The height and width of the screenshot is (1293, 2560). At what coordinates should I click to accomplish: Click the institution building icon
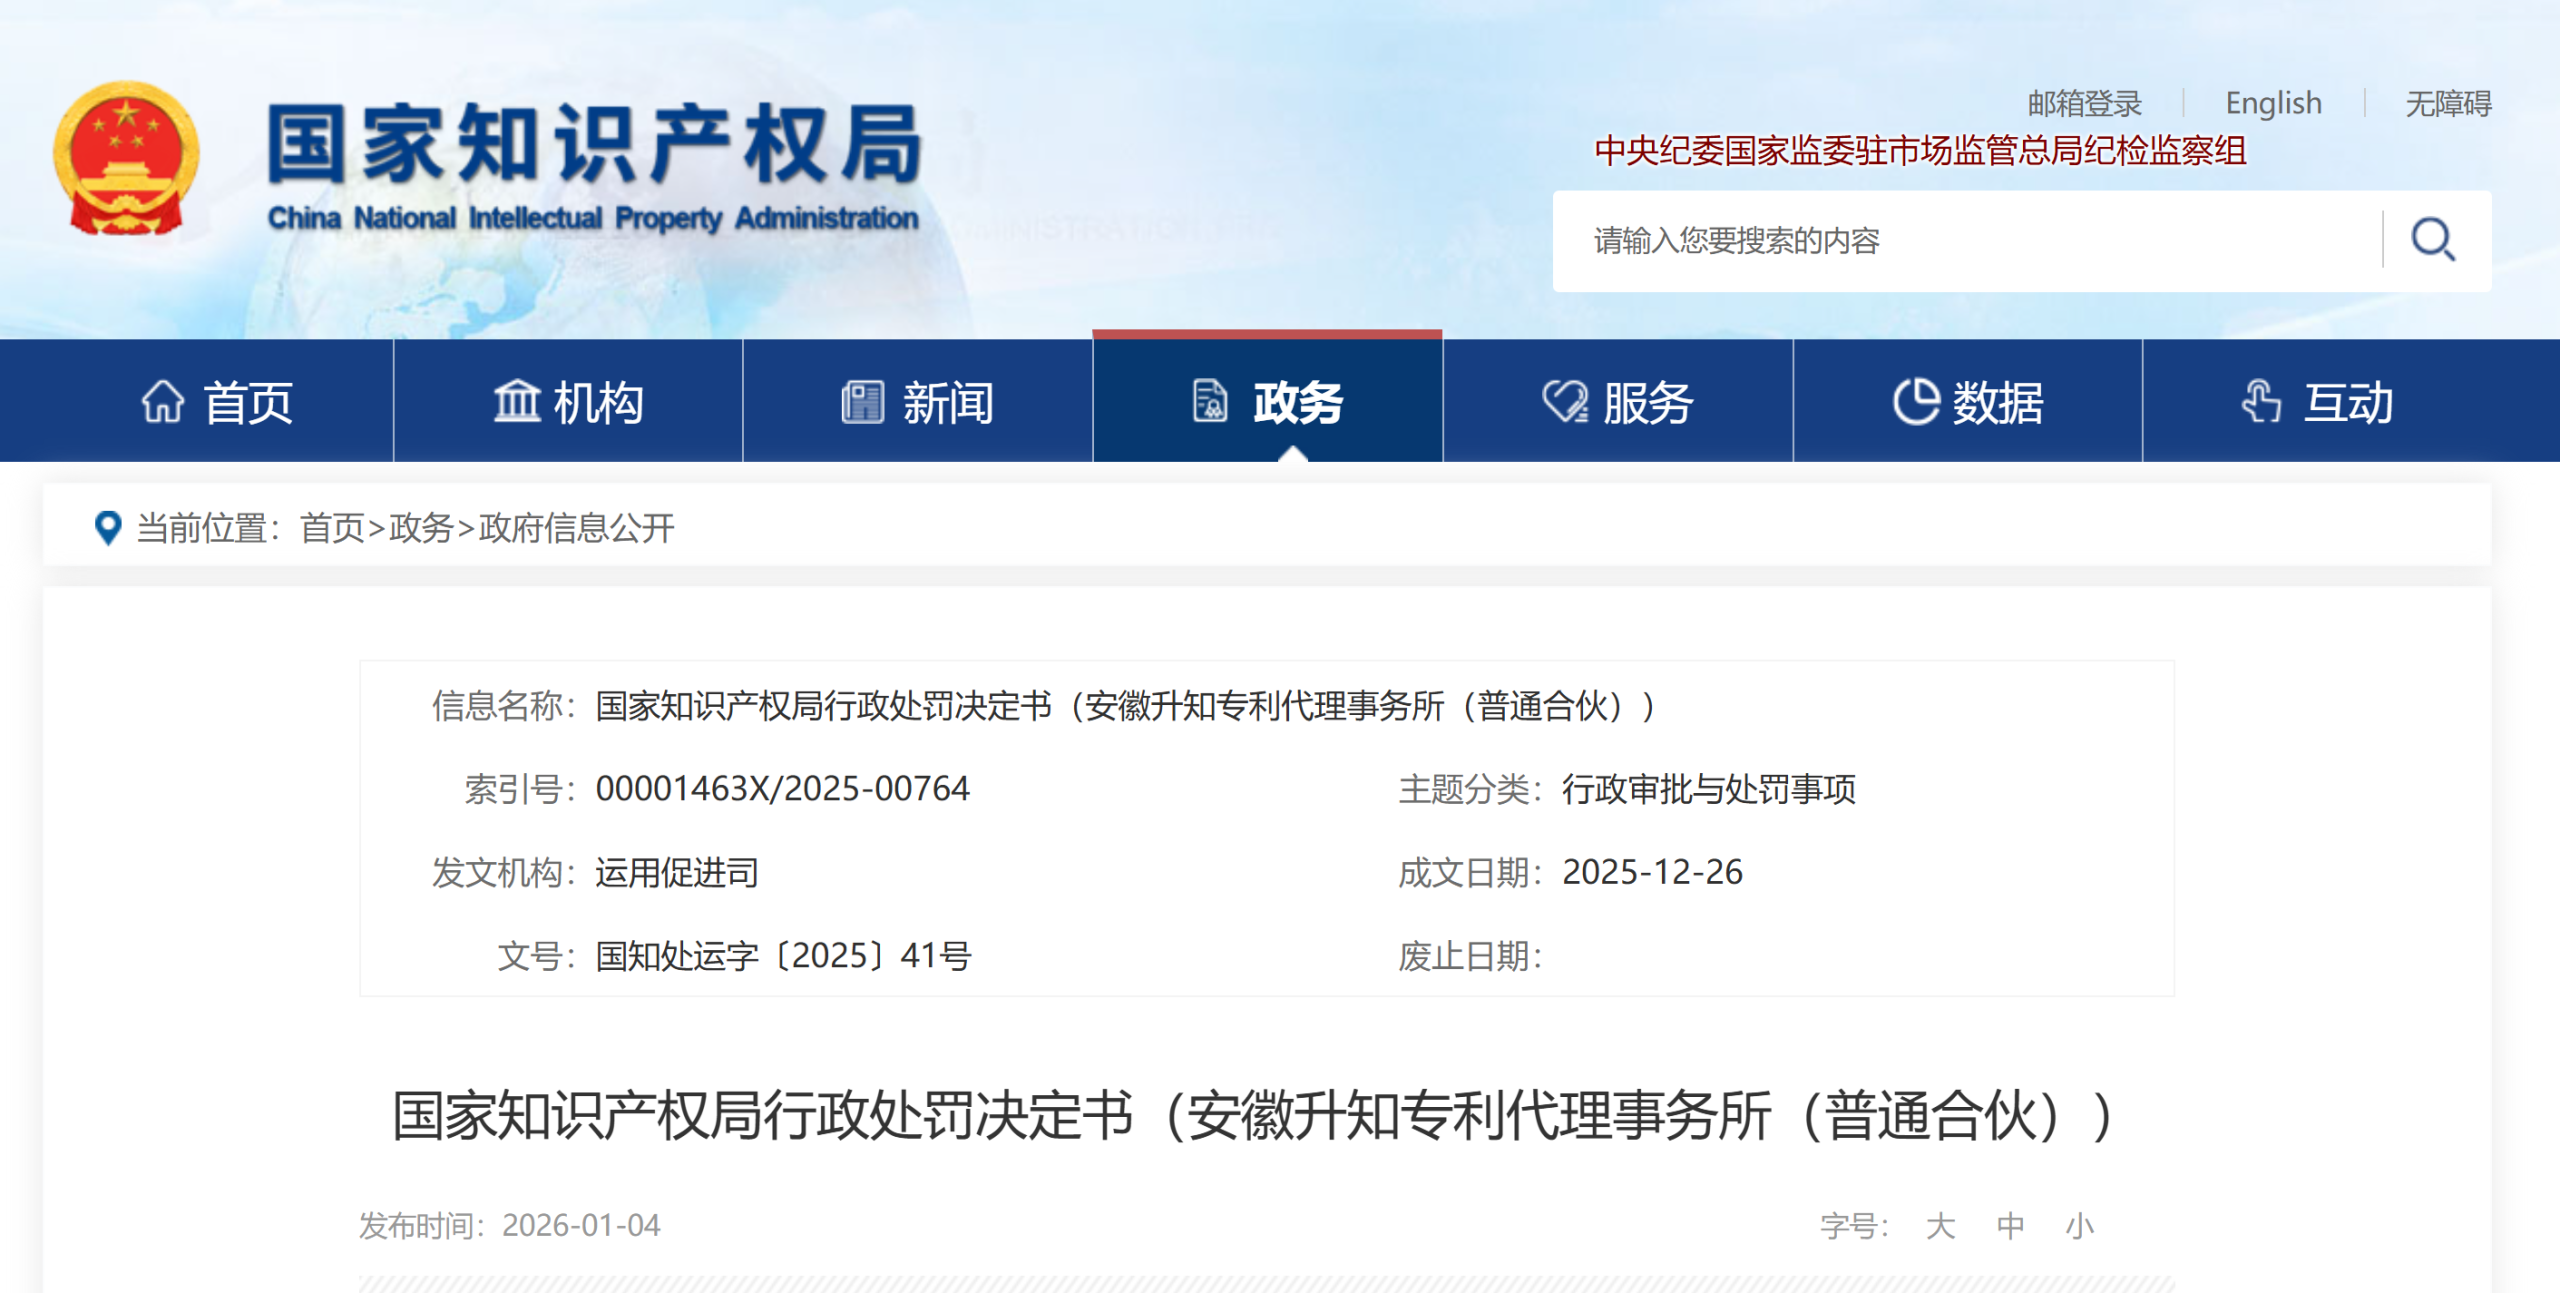pyautogui.click(x=517, y=402)
